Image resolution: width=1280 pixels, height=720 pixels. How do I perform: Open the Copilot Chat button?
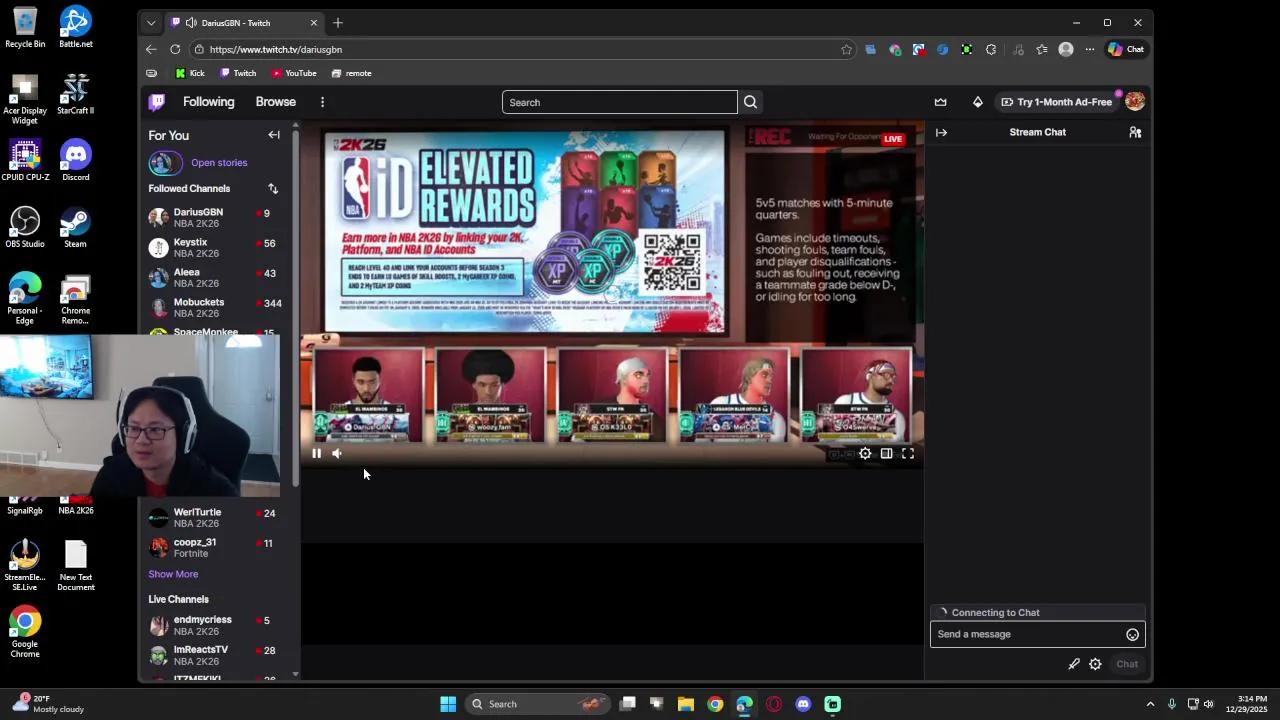[1126, 49]
